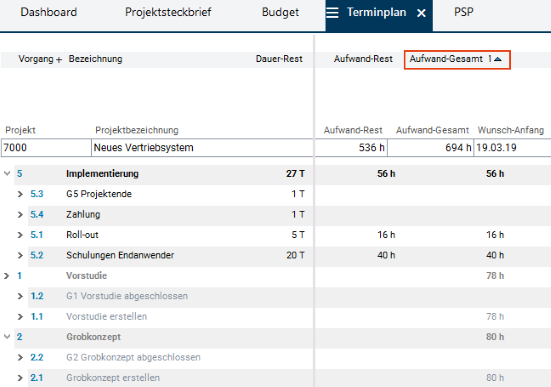Expand task 2.1 Grobkonzept erstellen
Image resolution: width=551 pixels, height=387 pixels.
(x=20, y=378)
